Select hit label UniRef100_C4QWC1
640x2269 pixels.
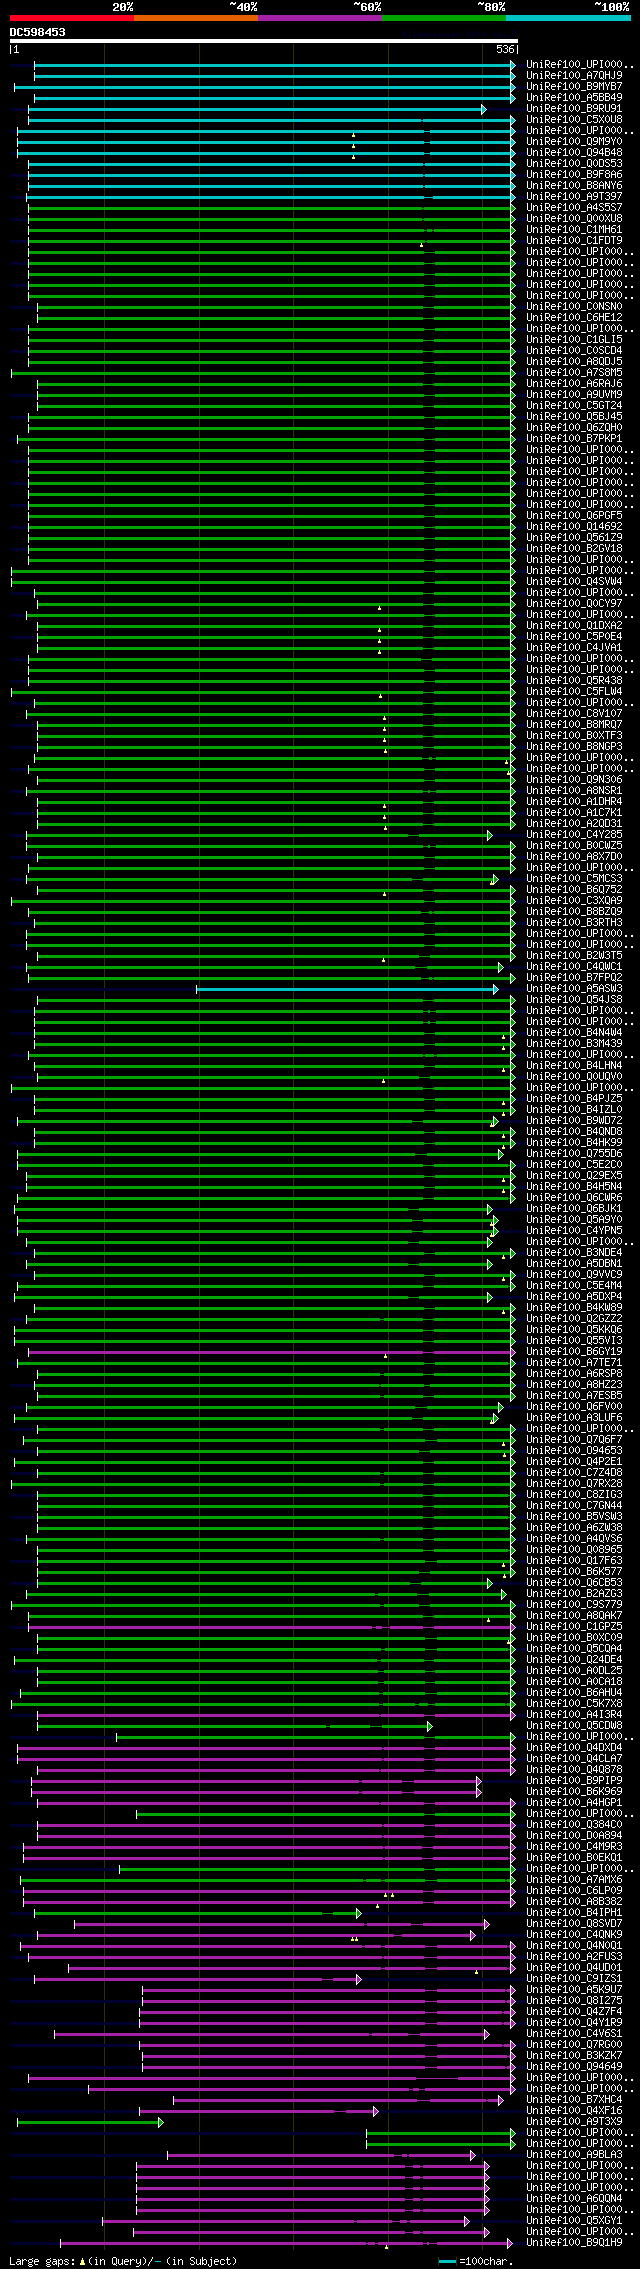tap(574, 967)
